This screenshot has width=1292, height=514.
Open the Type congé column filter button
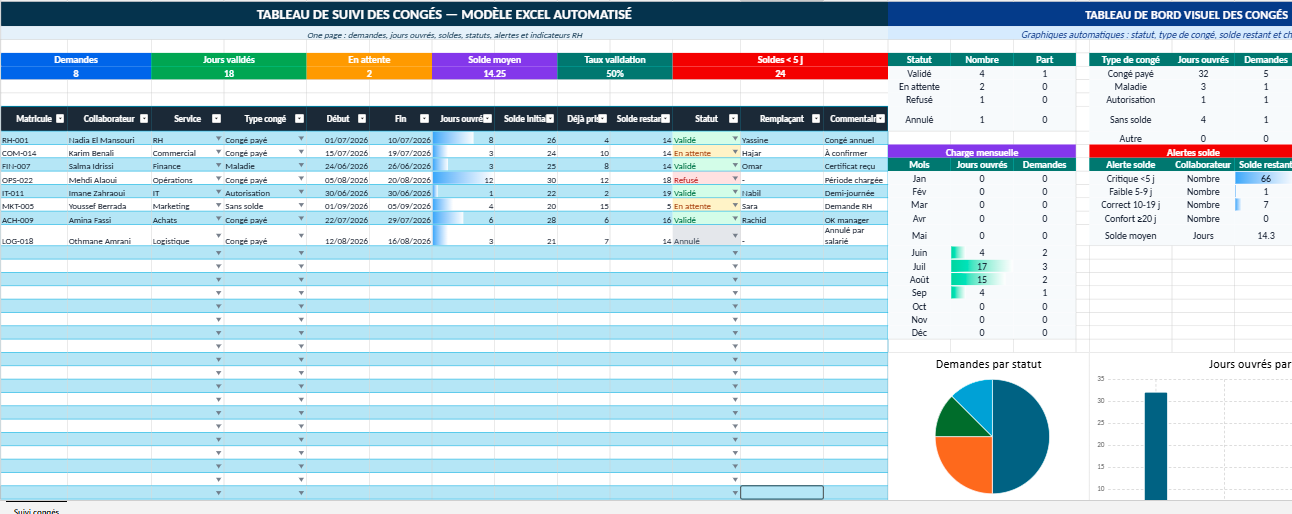(x=298, y=118)
